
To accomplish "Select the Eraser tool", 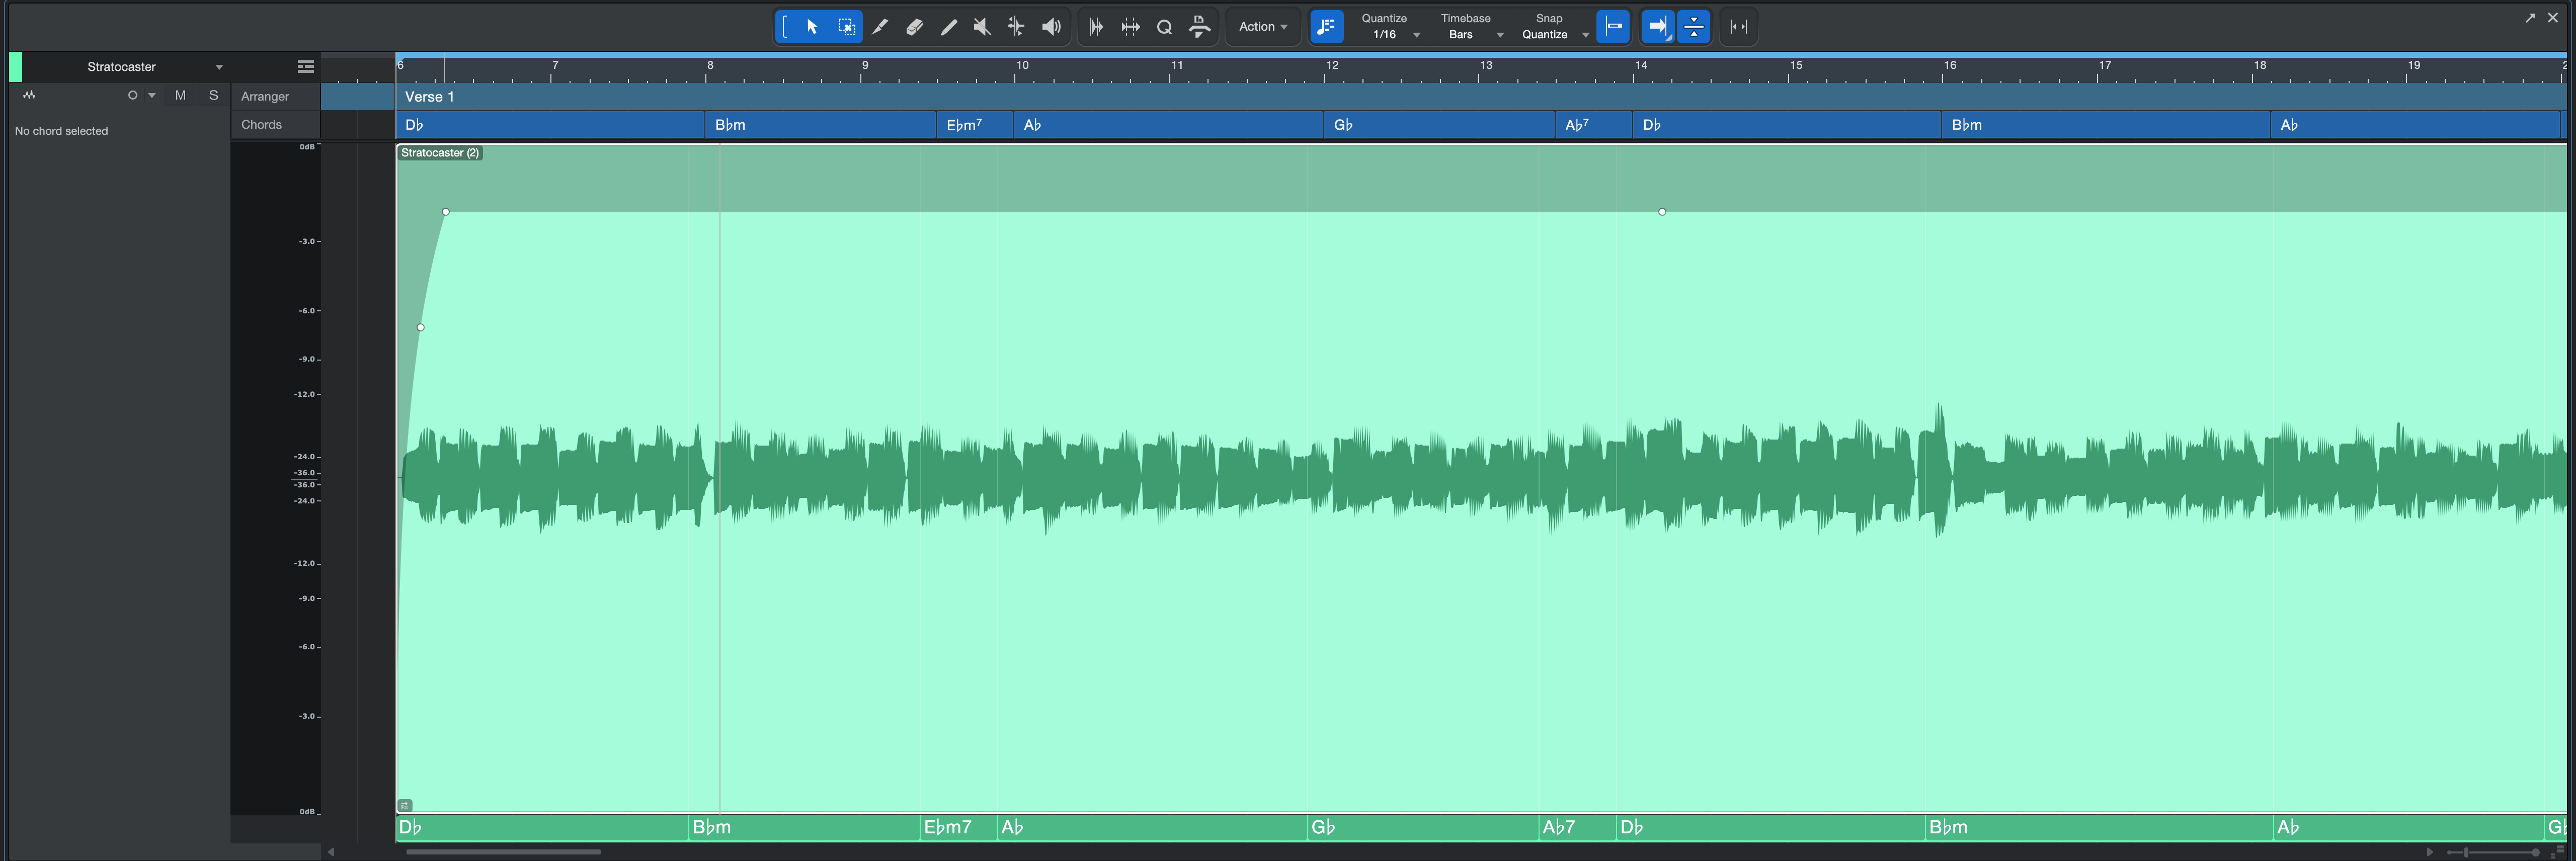I will pos(914,27).
